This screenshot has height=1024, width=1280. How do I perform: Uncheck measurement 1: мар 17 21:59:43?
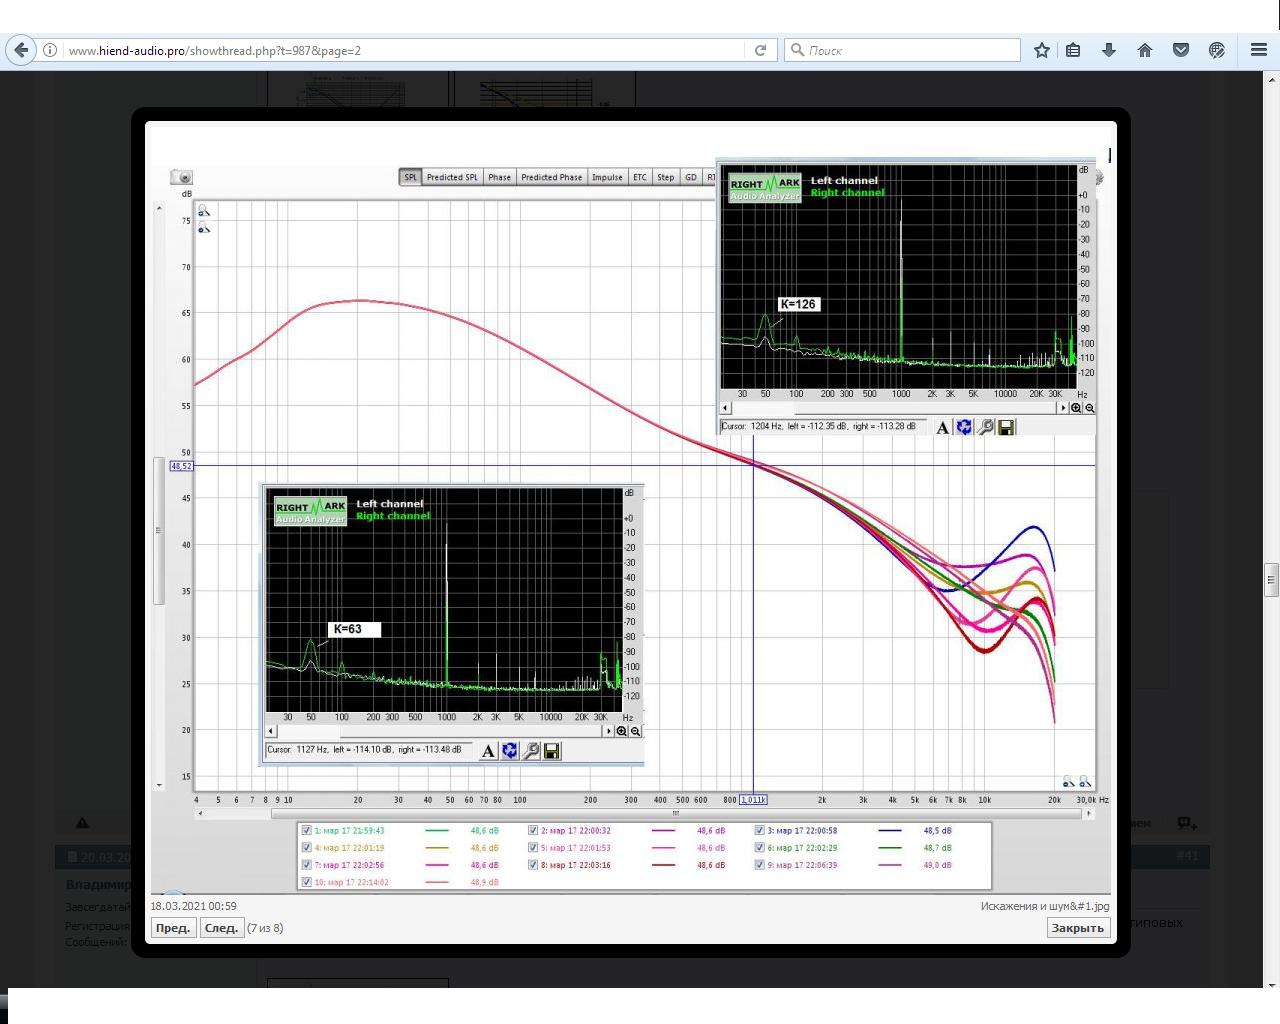[x=307, y=830]
